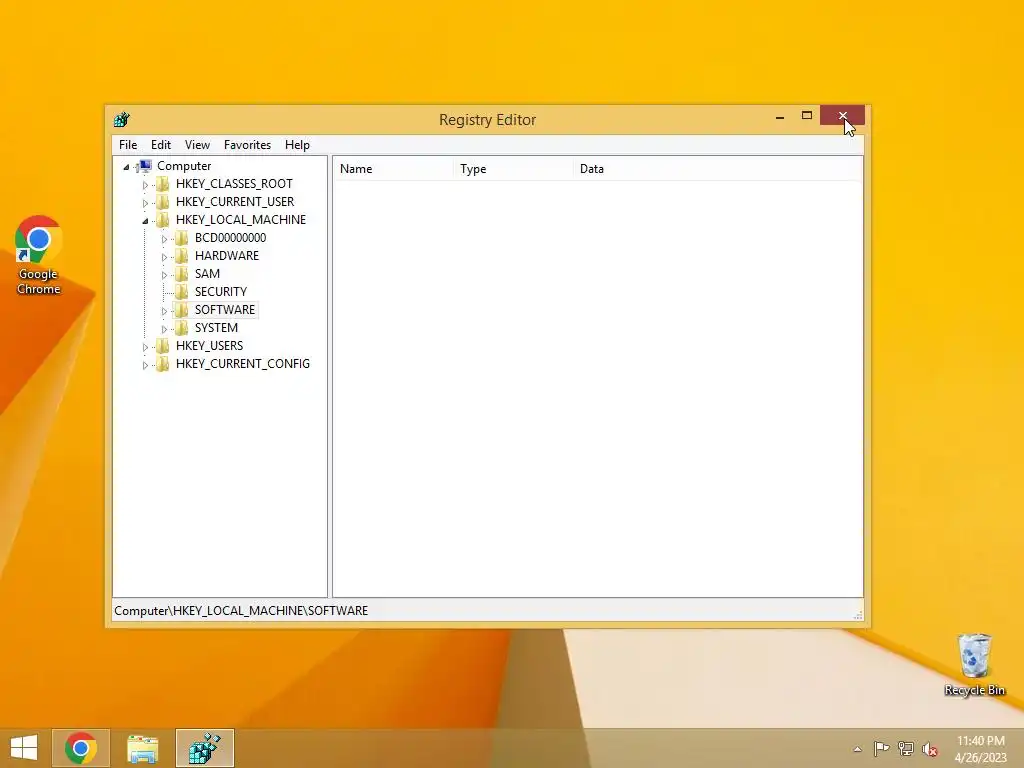
Task: Expand the HKEY_CLASSES_ROOT arrow
Action: click(x=146, y=185)
